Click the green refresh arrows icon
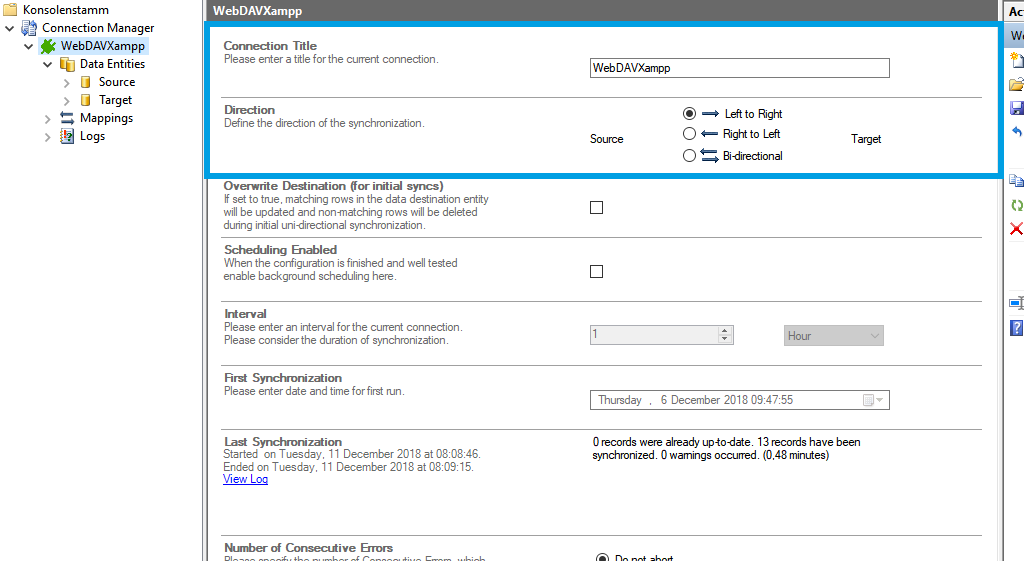Viewport: 1024px width, 561px height. point(1017,205)
